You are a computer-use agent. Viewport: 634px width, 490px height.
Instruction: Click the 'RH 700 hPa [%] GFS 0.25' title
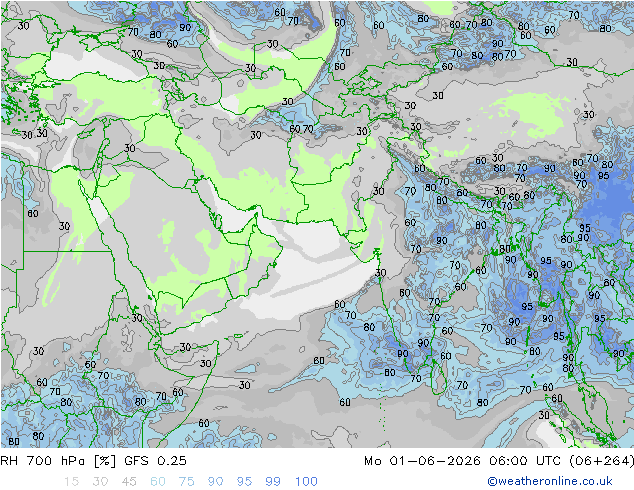[93, 461]
